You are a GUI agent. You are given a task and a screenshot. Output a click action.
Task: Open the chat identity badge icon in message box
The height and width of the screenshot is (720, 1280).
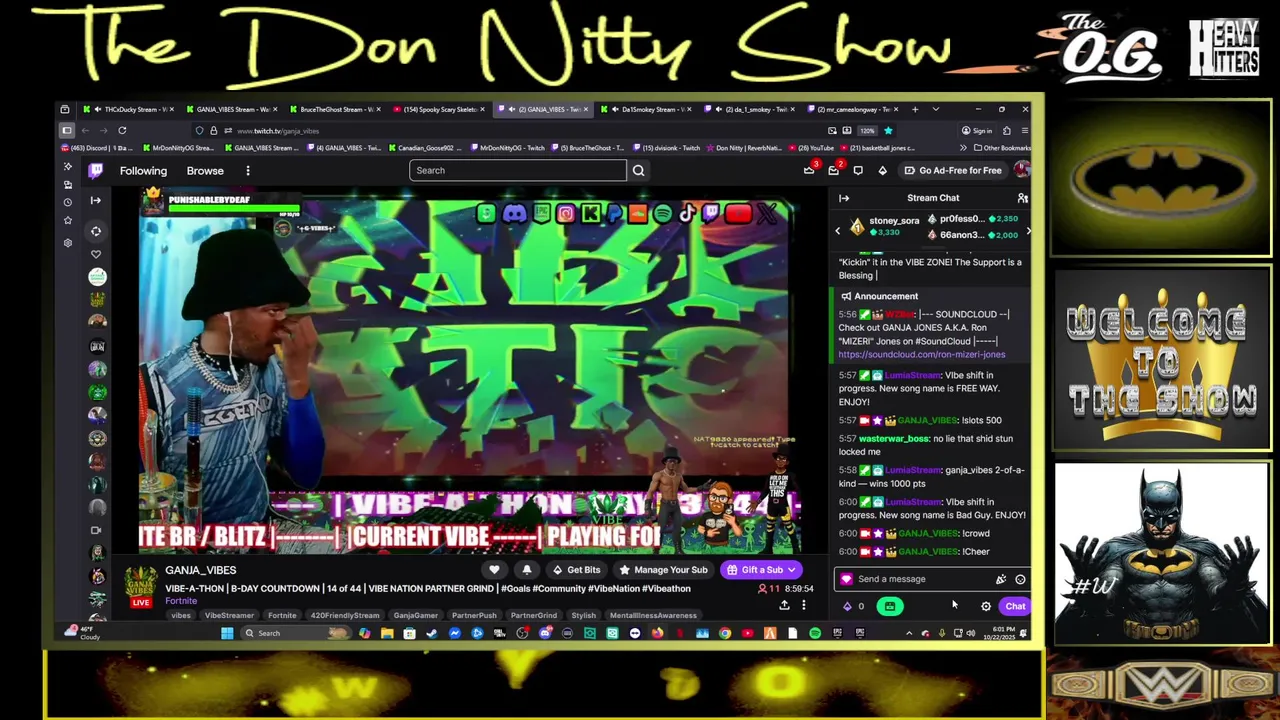click(847, 579)
